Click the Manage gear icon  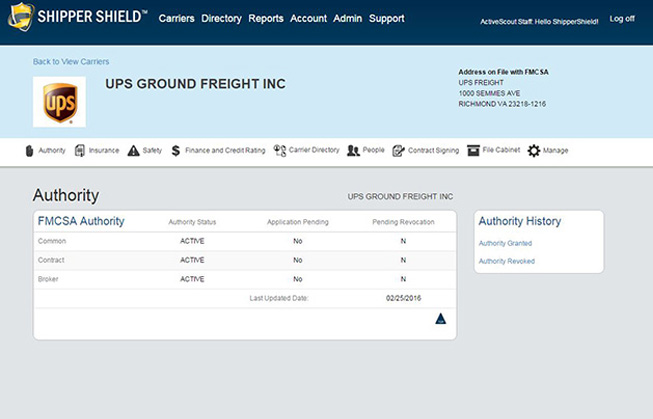[534, 151]
